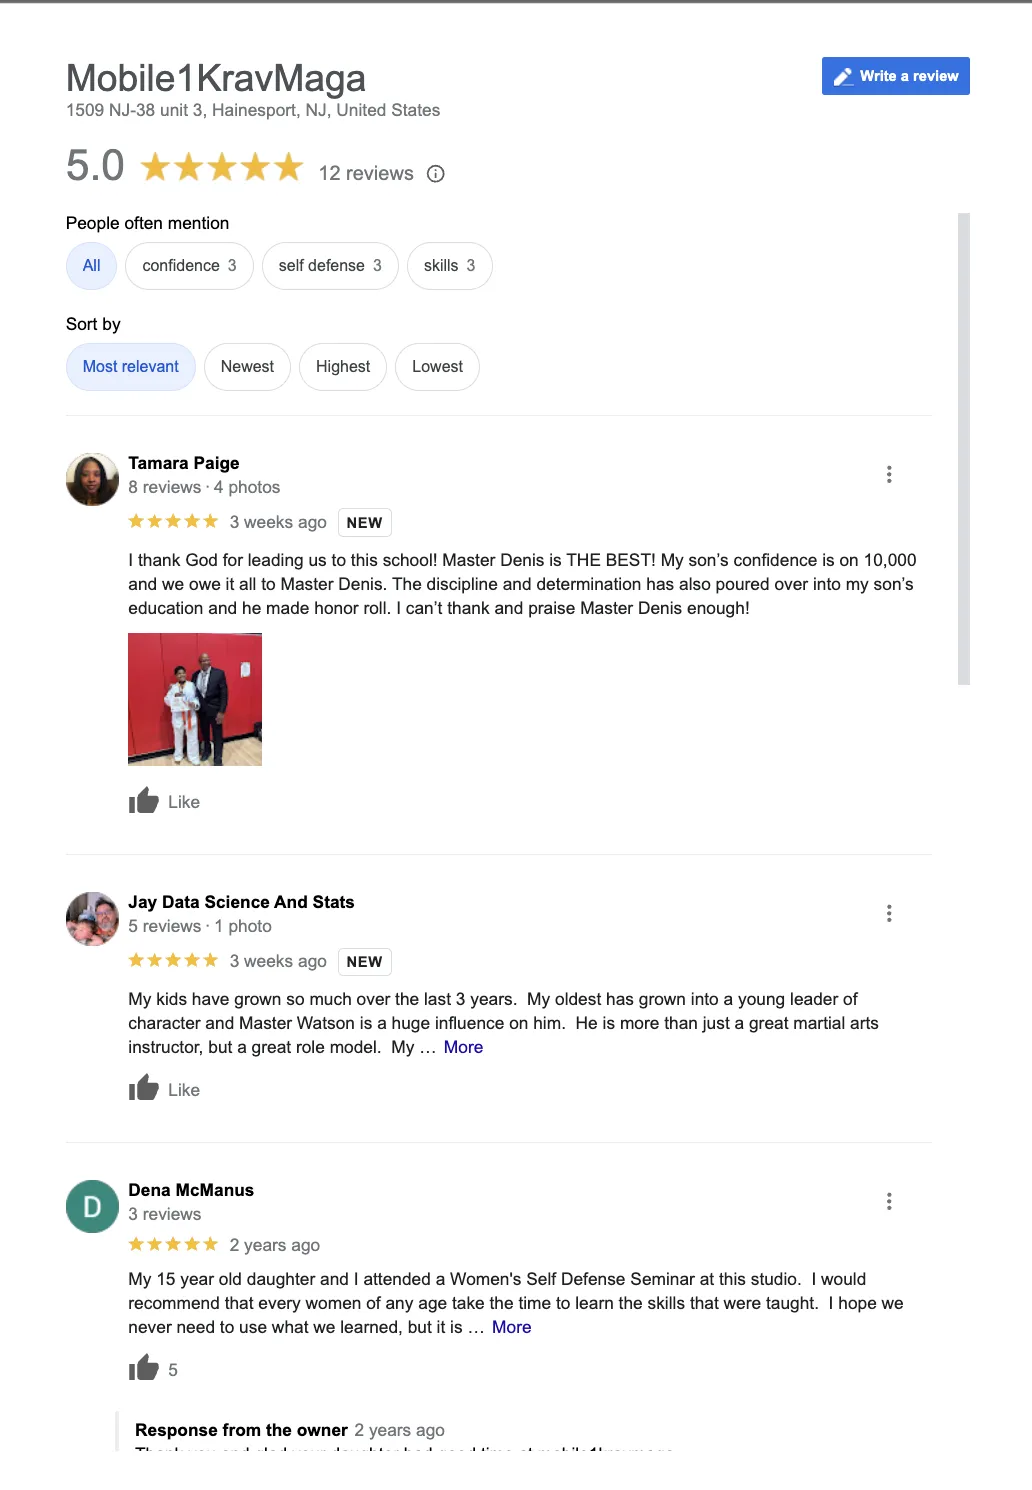This screenshot has height=1490, width=1032.
Task: Click Dena McManus's green D avatar
Action: (92, 1207)
